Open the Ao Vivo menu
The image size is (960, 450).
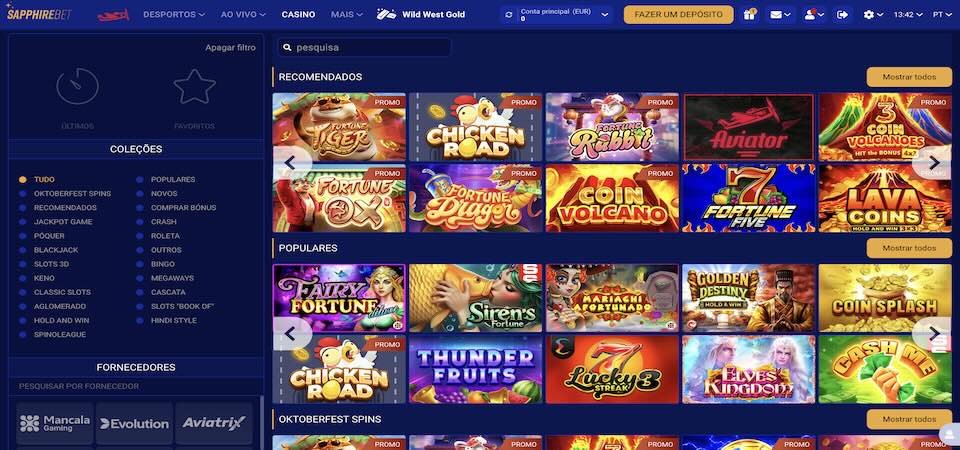tap(243, 14)
